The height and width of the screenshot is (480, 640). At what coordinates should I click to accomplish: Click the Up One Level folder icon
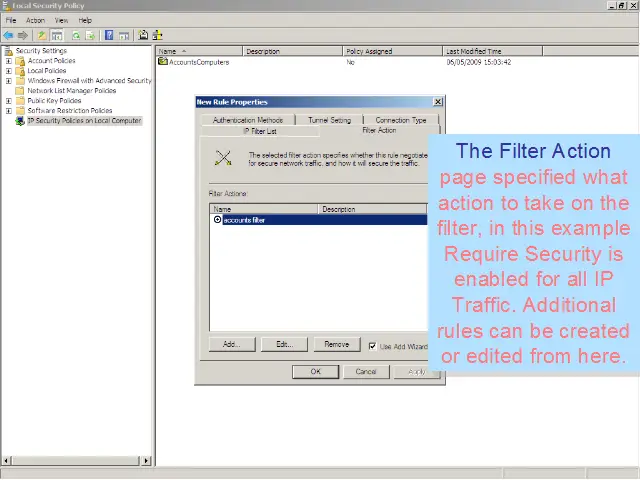tap(42, 35)
